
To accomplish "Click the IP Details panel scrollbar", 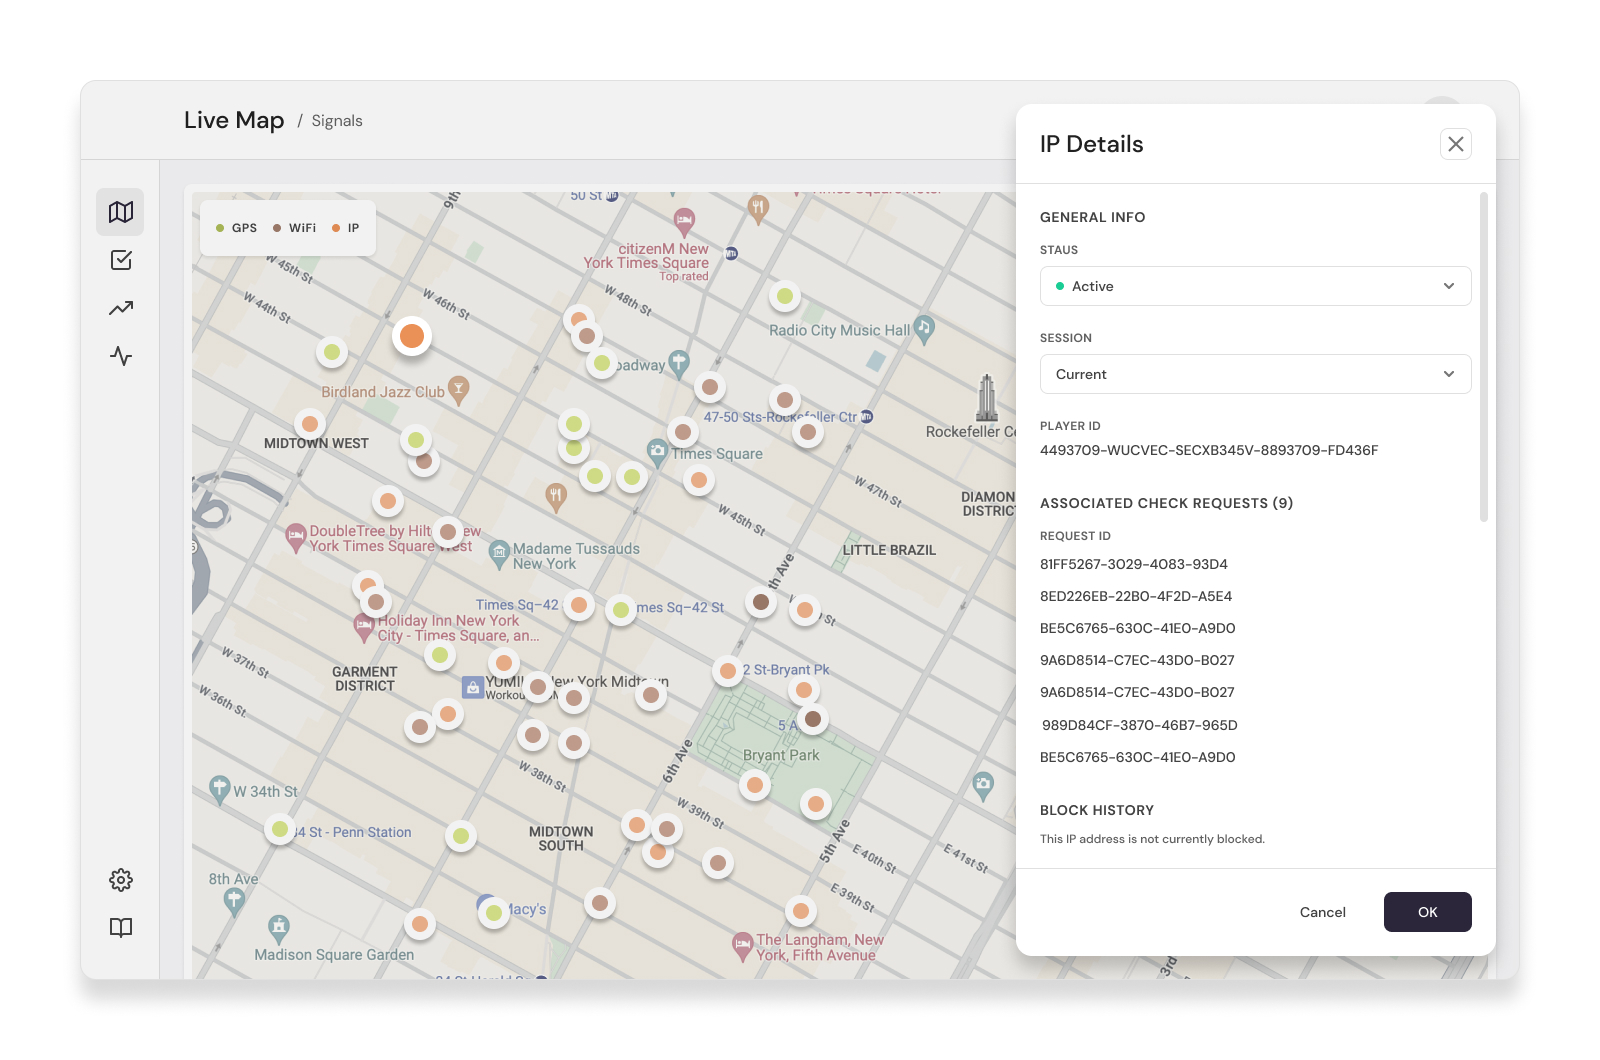I will tap(1484, 356).
